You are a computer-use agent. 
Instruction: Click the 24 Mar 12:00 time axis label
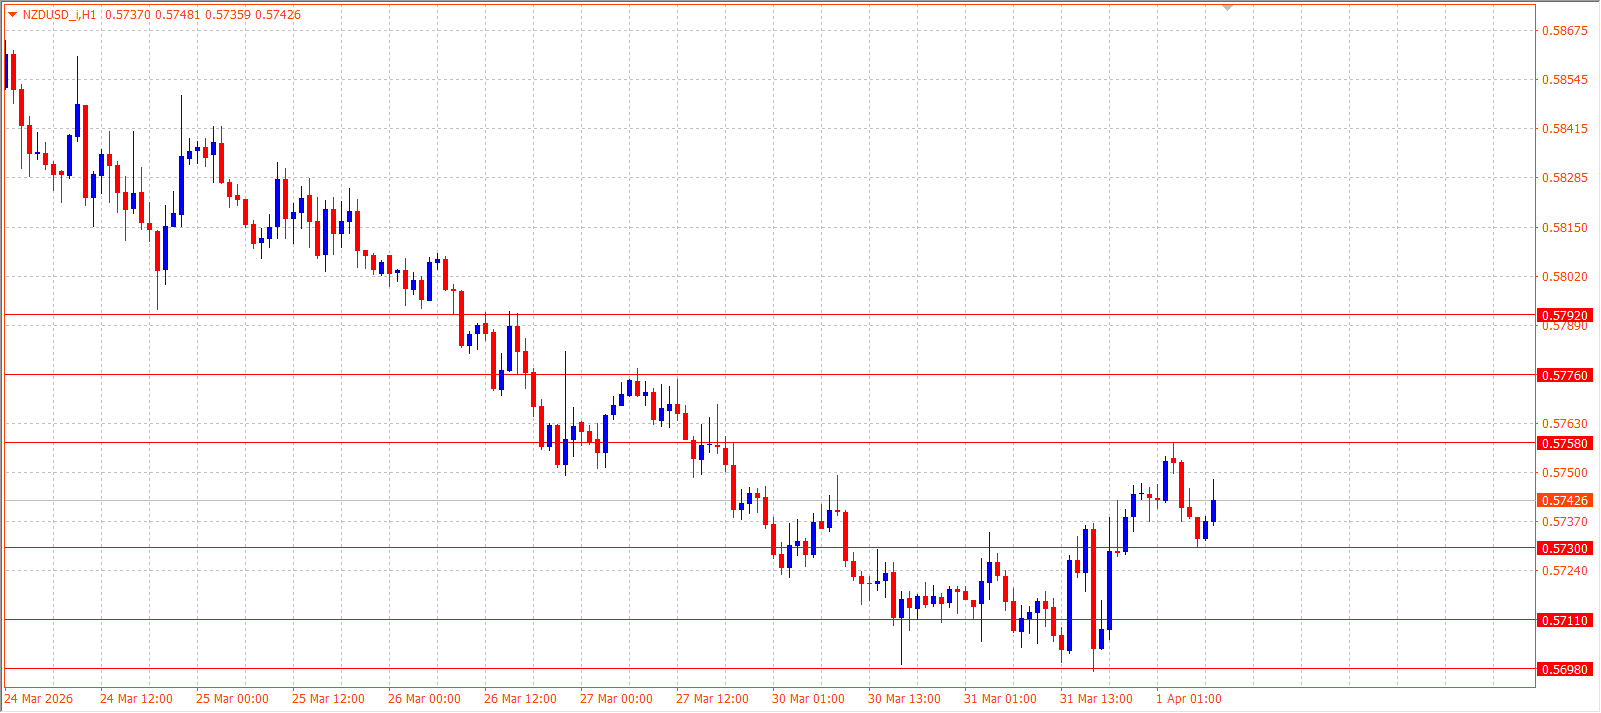pos(136,699)
